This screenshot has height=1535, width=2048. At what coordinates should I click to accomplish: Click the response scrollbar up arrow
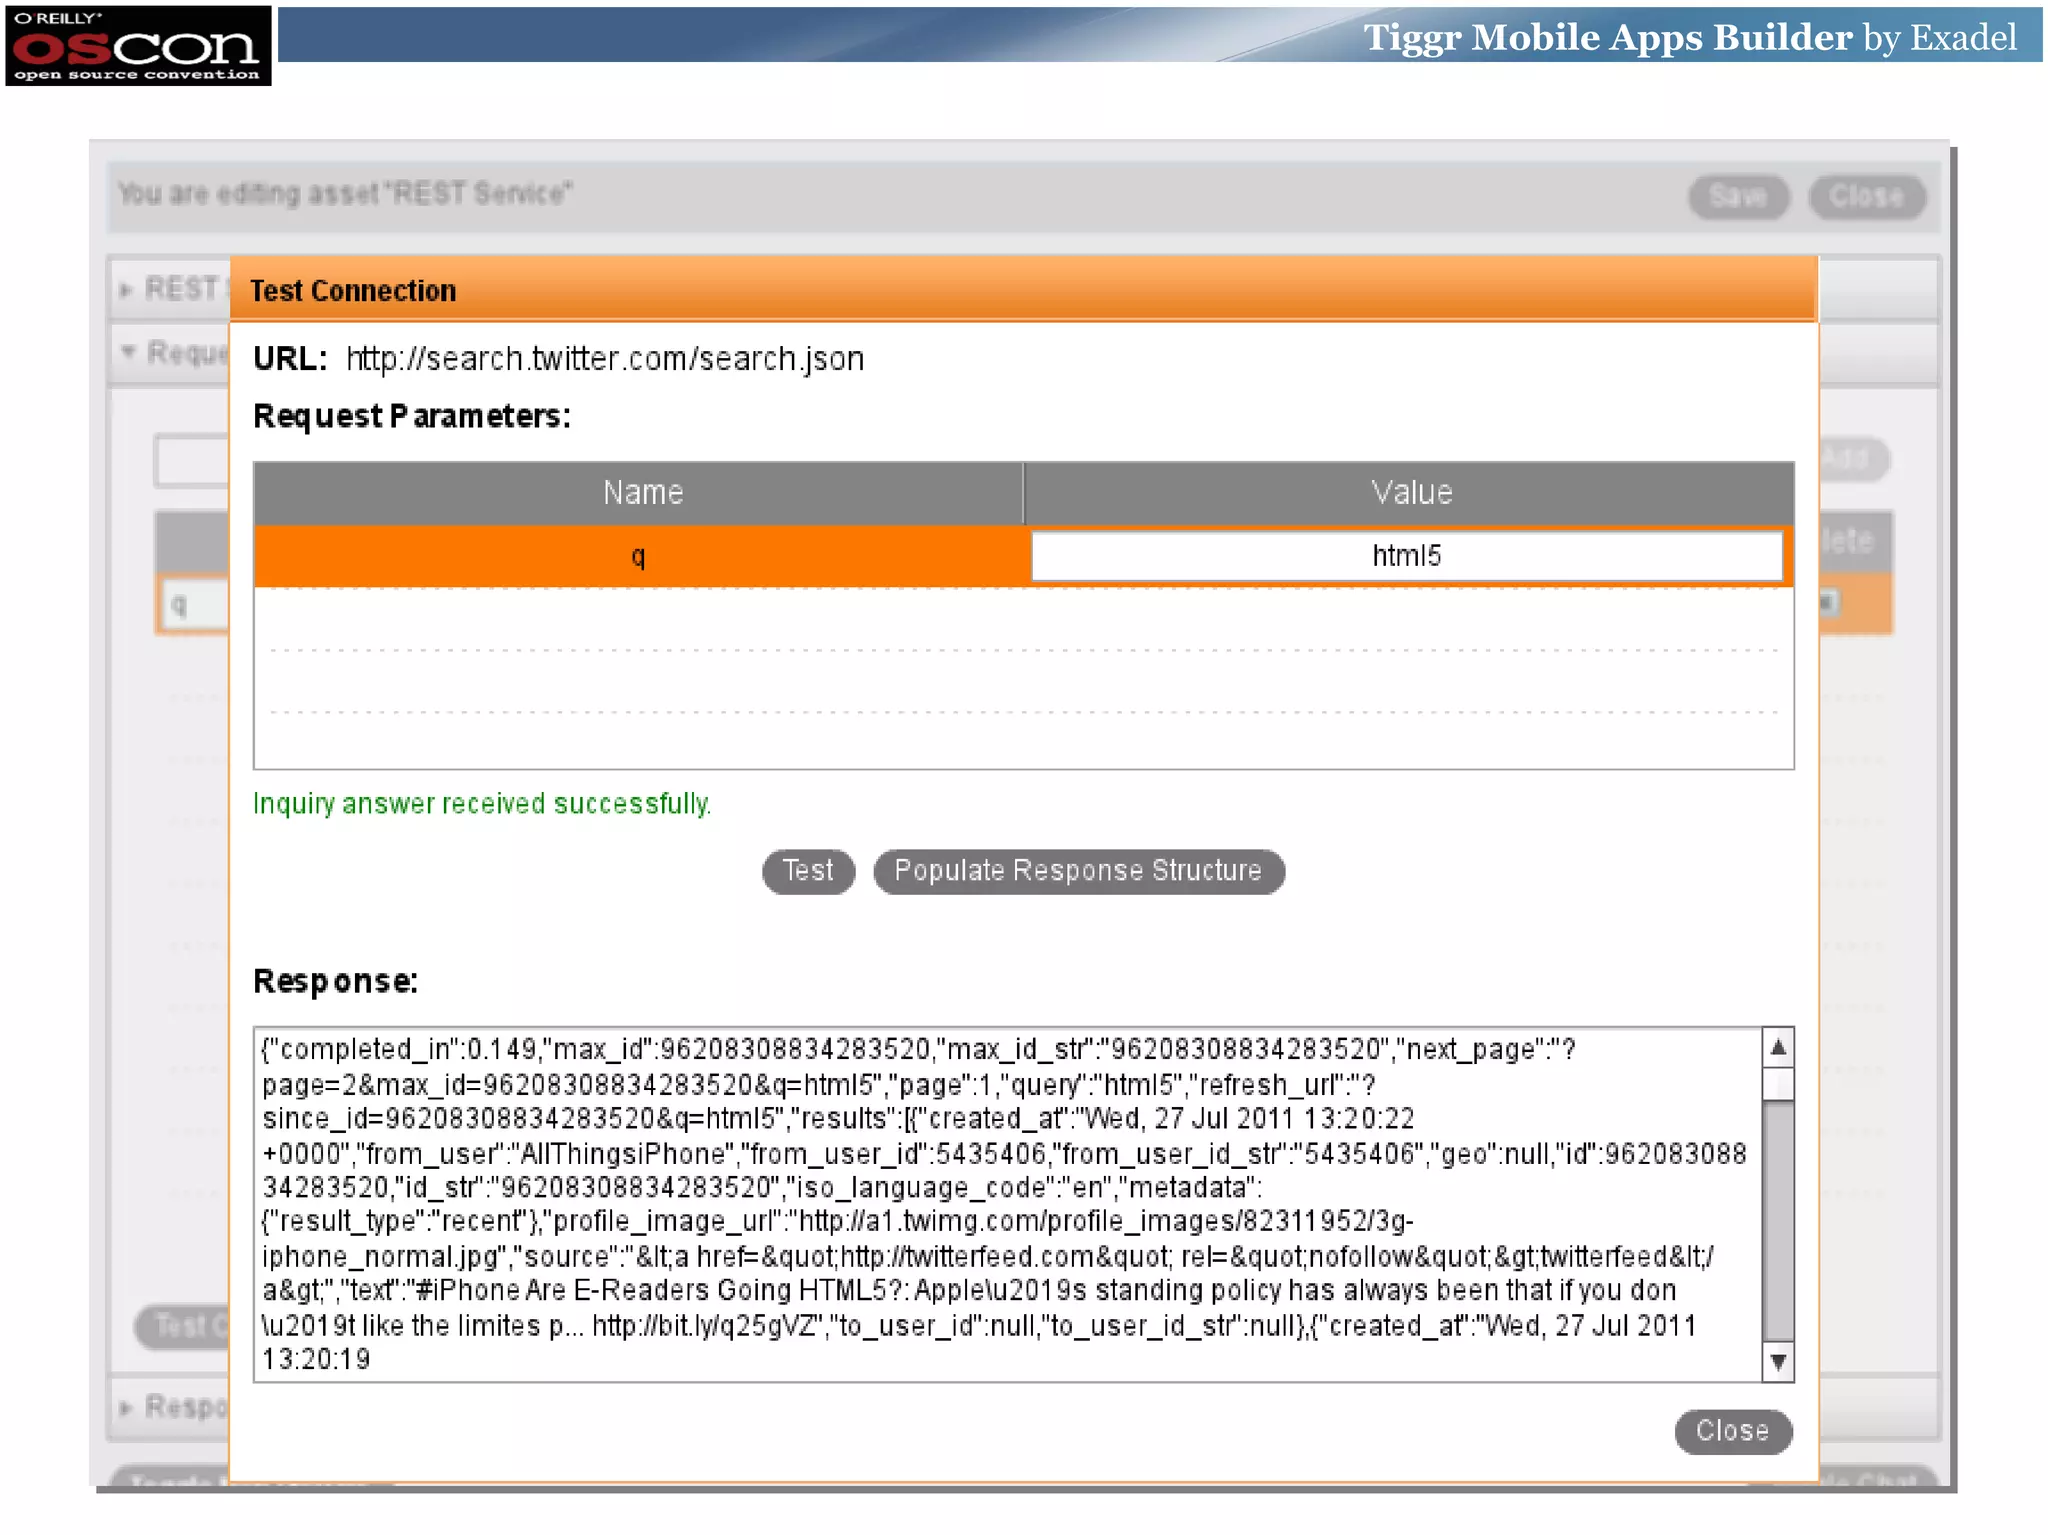click(x=1778, y=1048)
